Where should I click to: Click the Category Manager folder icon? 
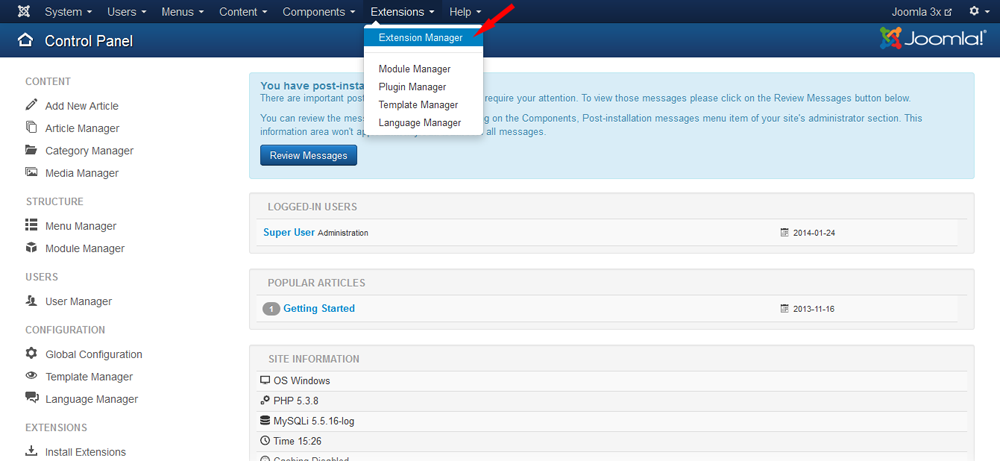31,150
